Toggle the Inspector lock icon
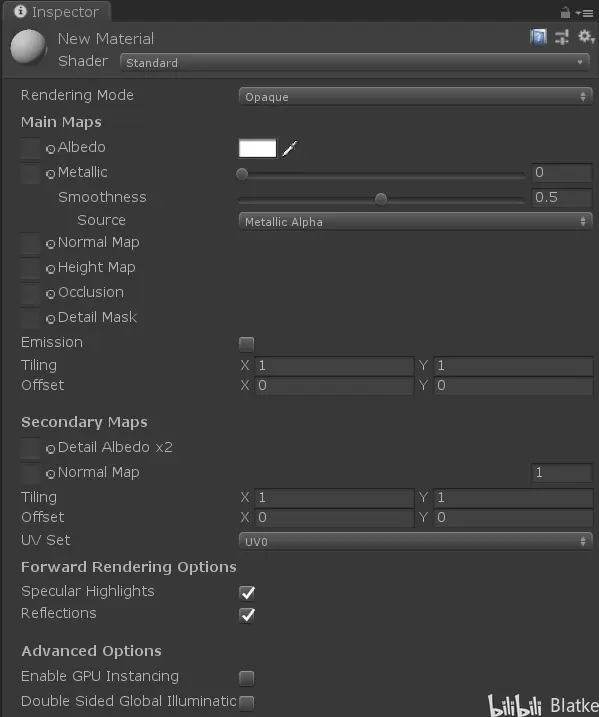 coord(565,12)
